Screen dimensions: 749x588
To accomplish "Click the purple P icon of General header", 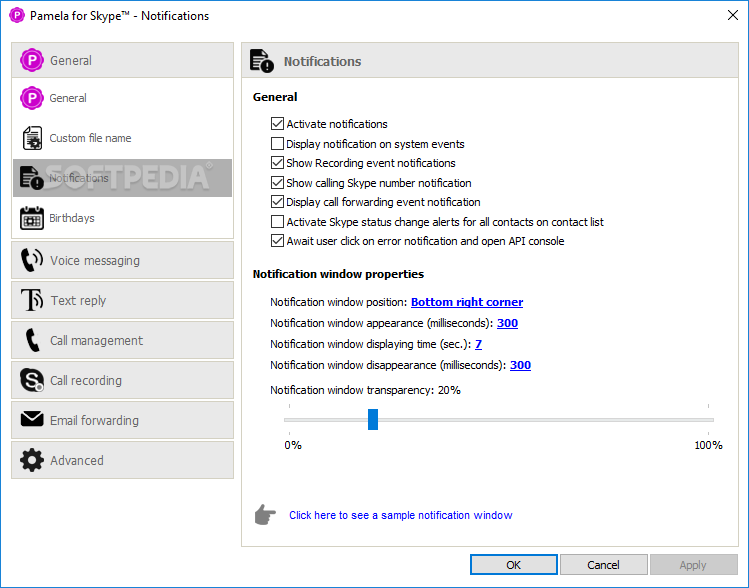I will coord(32,60).
